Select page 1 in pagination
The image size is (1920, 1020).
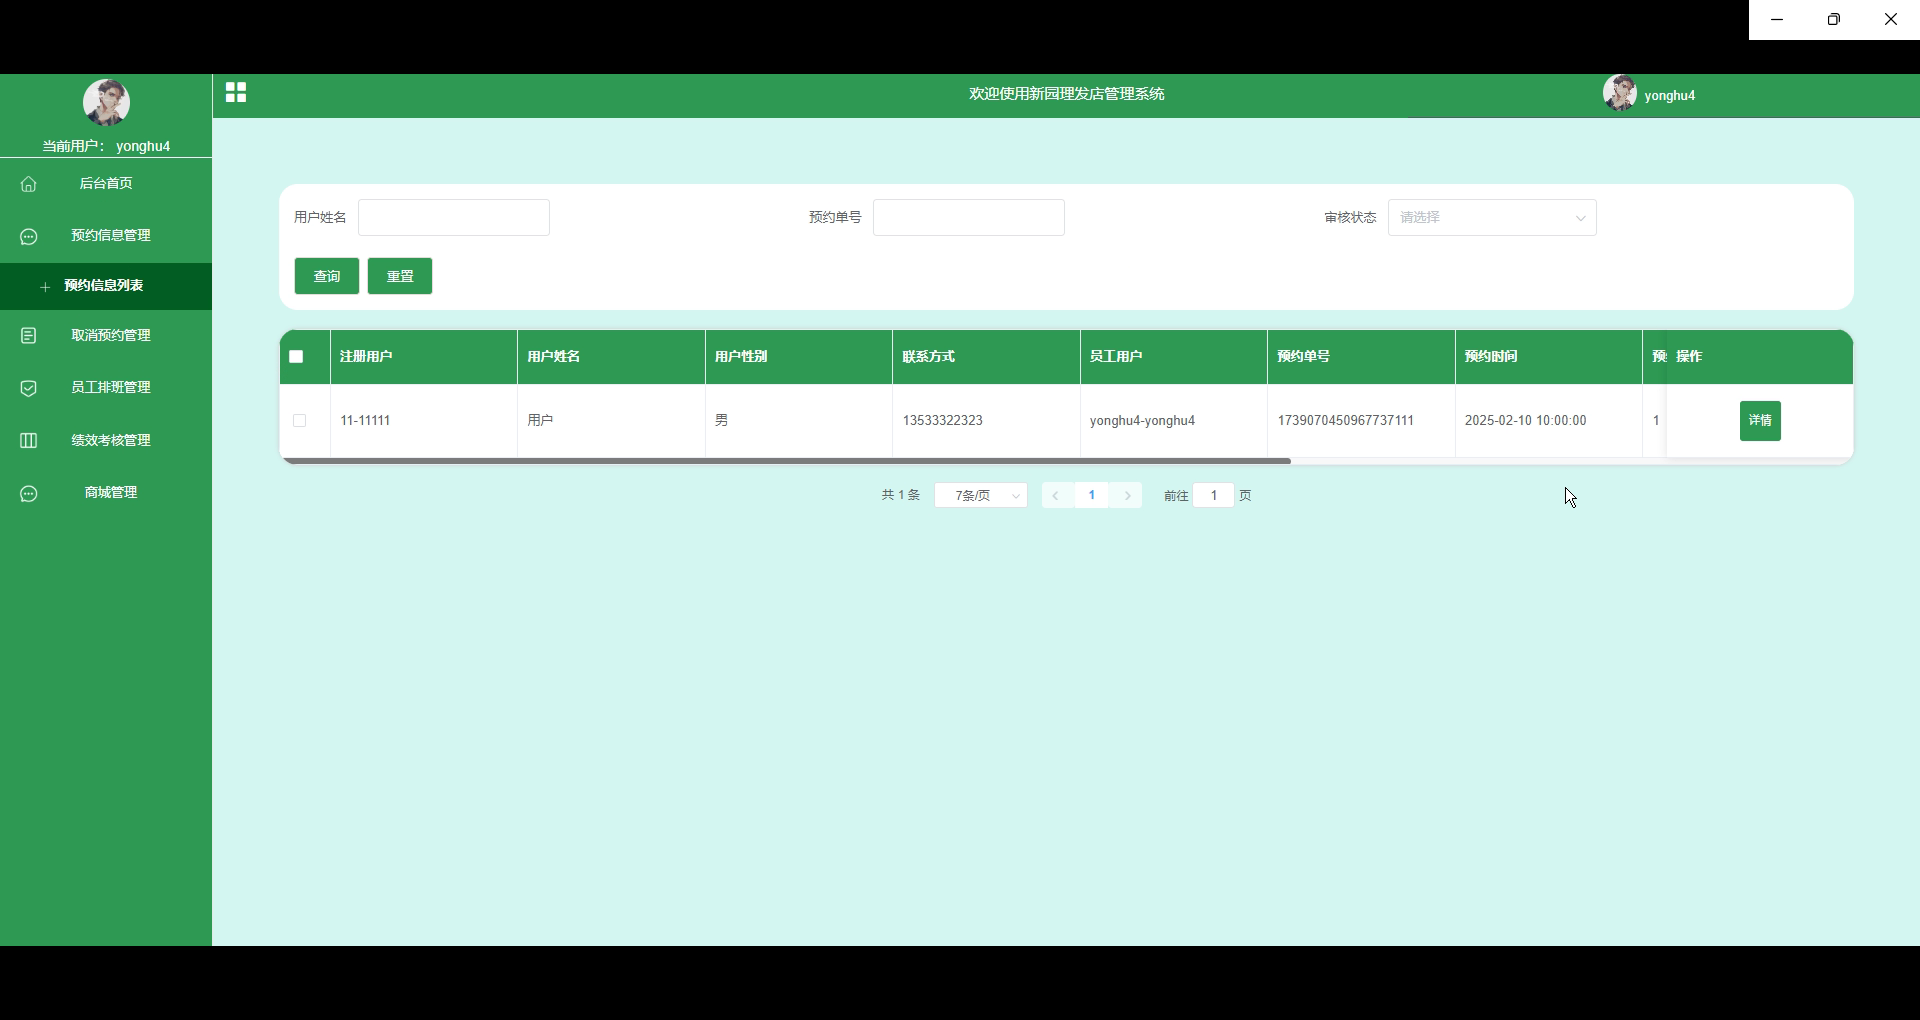[x=1092, y=495]
